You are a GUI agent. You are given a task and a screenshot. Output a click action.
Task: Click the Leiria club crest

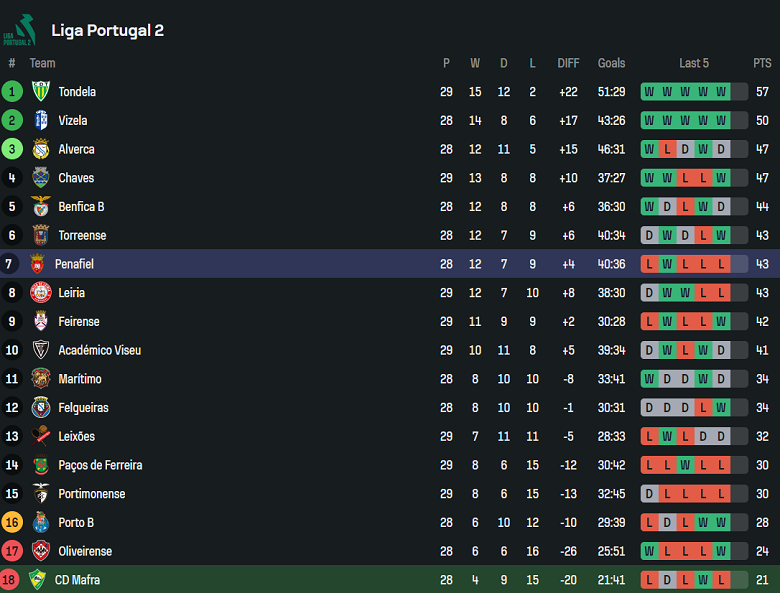[41, 293]
